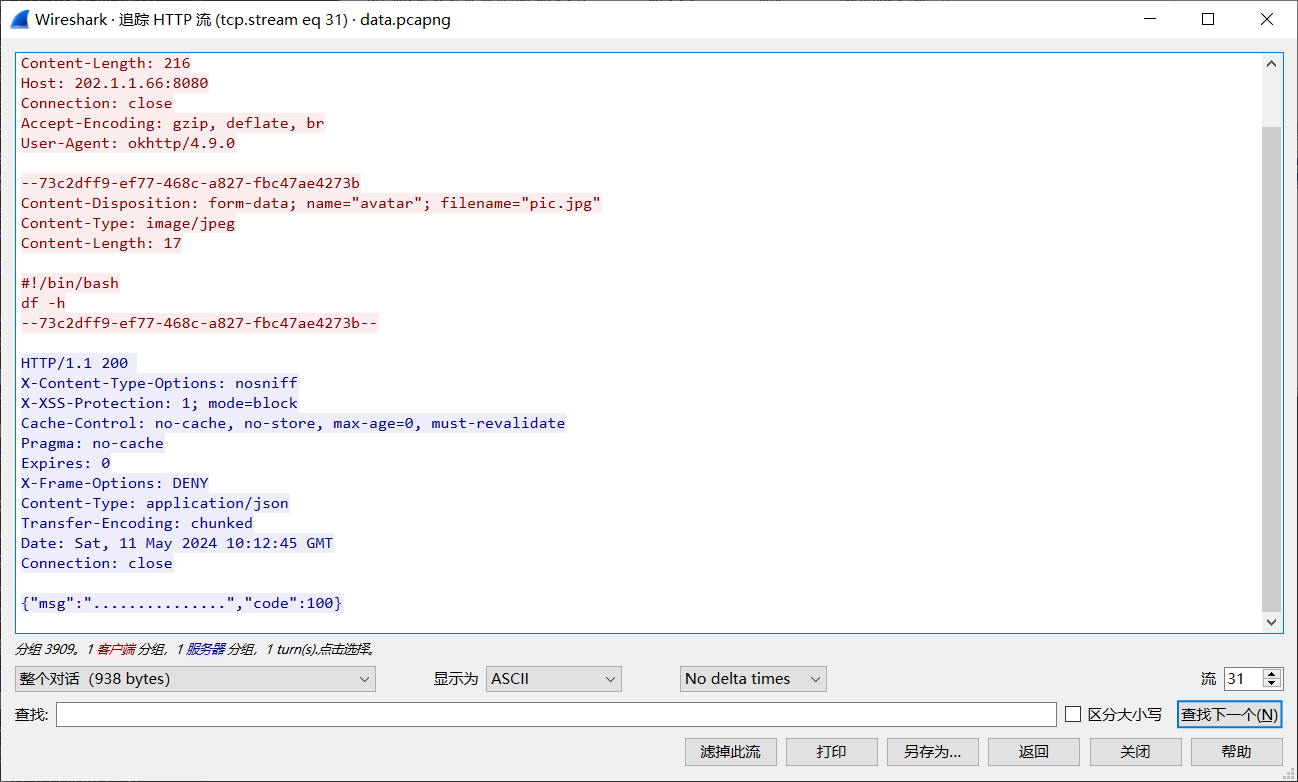Click the Host: 202.1.1.66:8080 line
This screenshot has width=1298, height=782.
115,83
